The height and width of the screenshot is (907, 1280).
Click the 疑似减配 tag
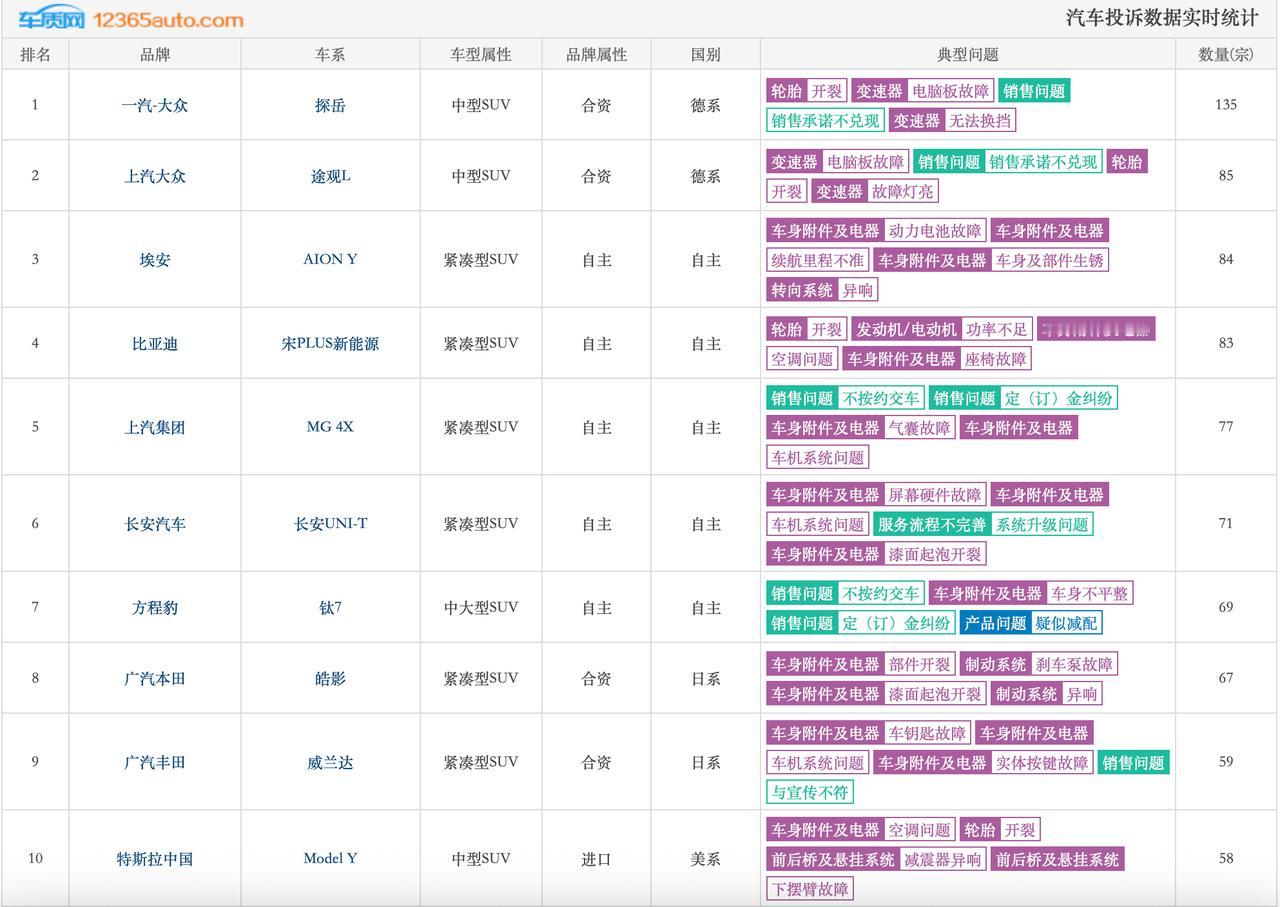[x=1066, y=623]
